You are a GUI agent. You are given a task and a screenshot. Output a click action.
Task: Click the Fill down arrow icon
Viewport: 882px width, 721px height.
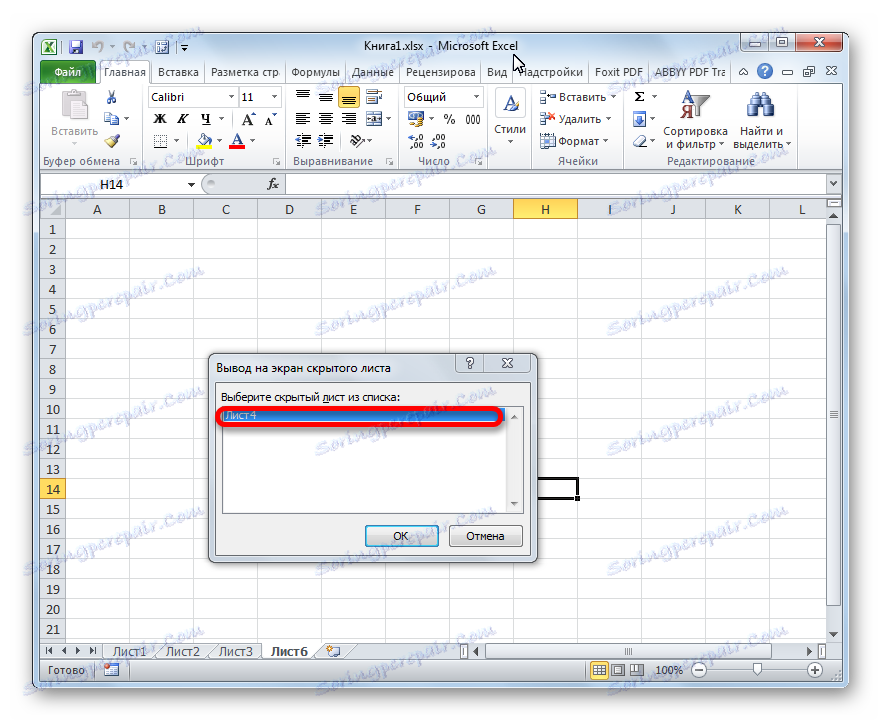click(x=640, y=119)
